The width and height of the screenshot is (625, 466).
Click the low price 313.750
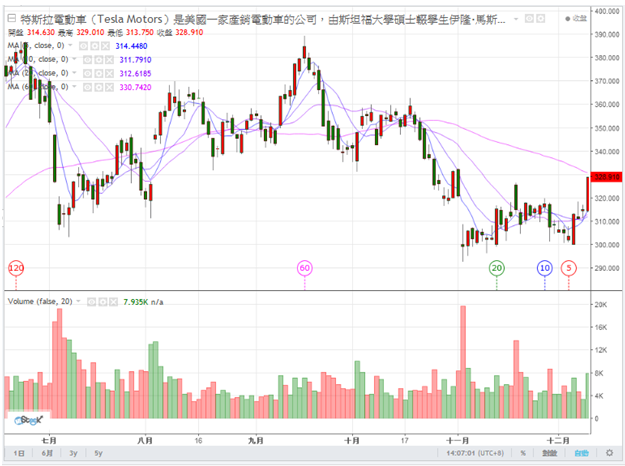(140, 32)
